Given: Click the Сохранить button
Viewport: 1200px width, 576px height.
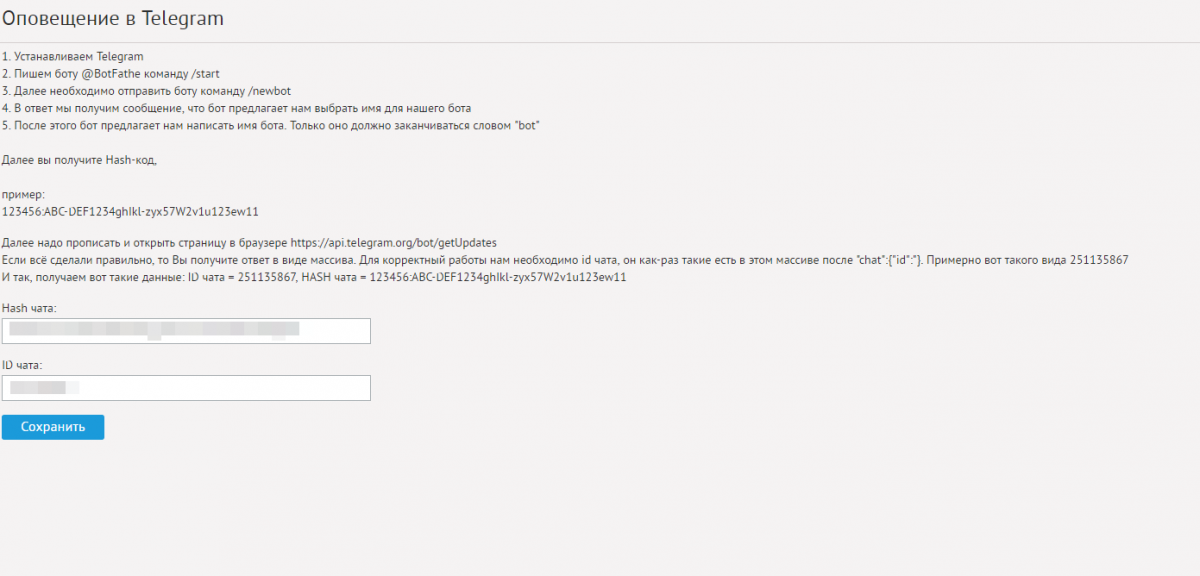Looking at the screenshot, I should (53, 427).
